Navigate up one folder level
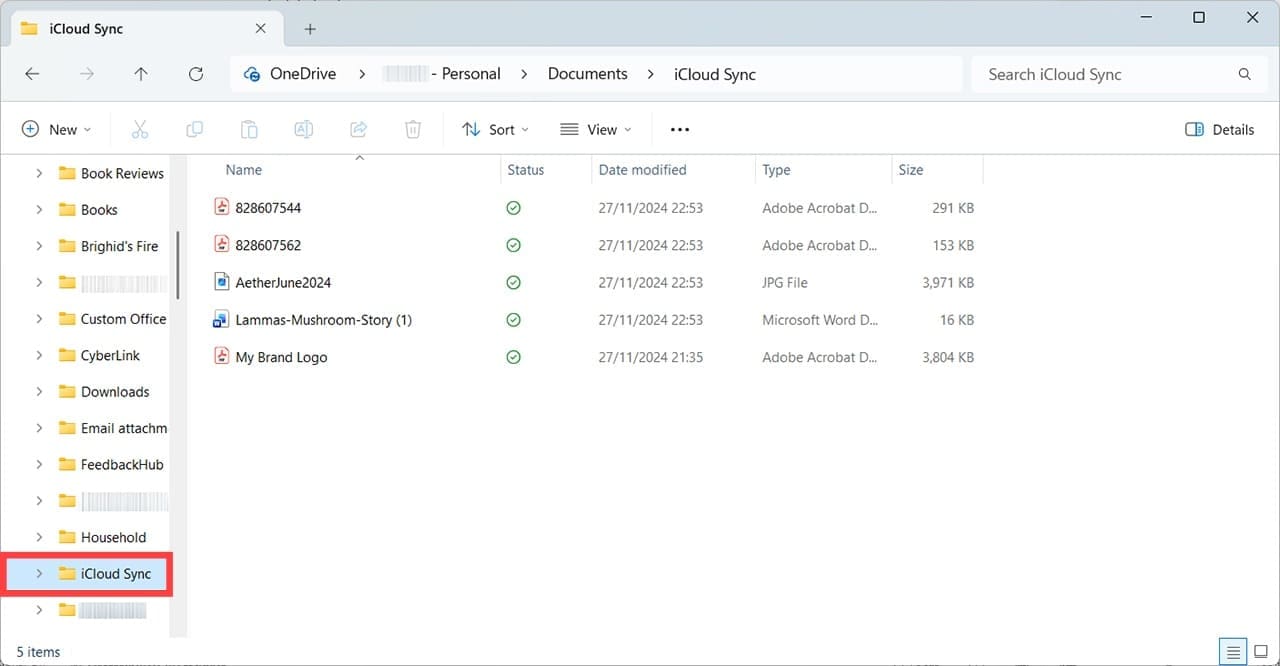This screenshot has height=666, width=1280. [x=141, y=74]
